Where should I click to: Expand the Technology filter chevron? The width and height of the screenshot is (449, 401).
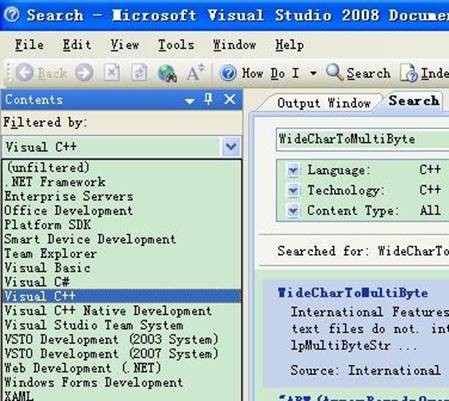click(x=293, y=190)
